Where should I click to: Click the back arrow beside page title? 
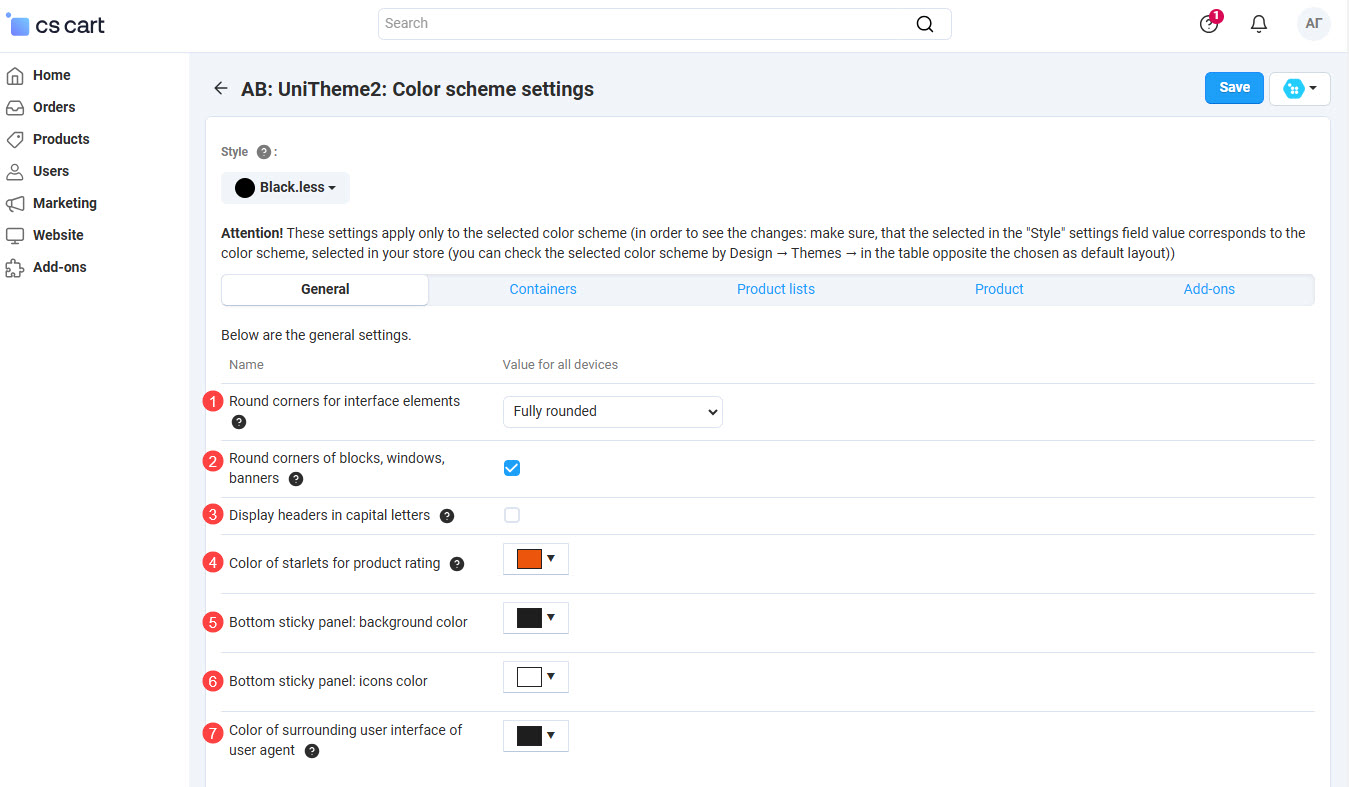click(221, 89)
